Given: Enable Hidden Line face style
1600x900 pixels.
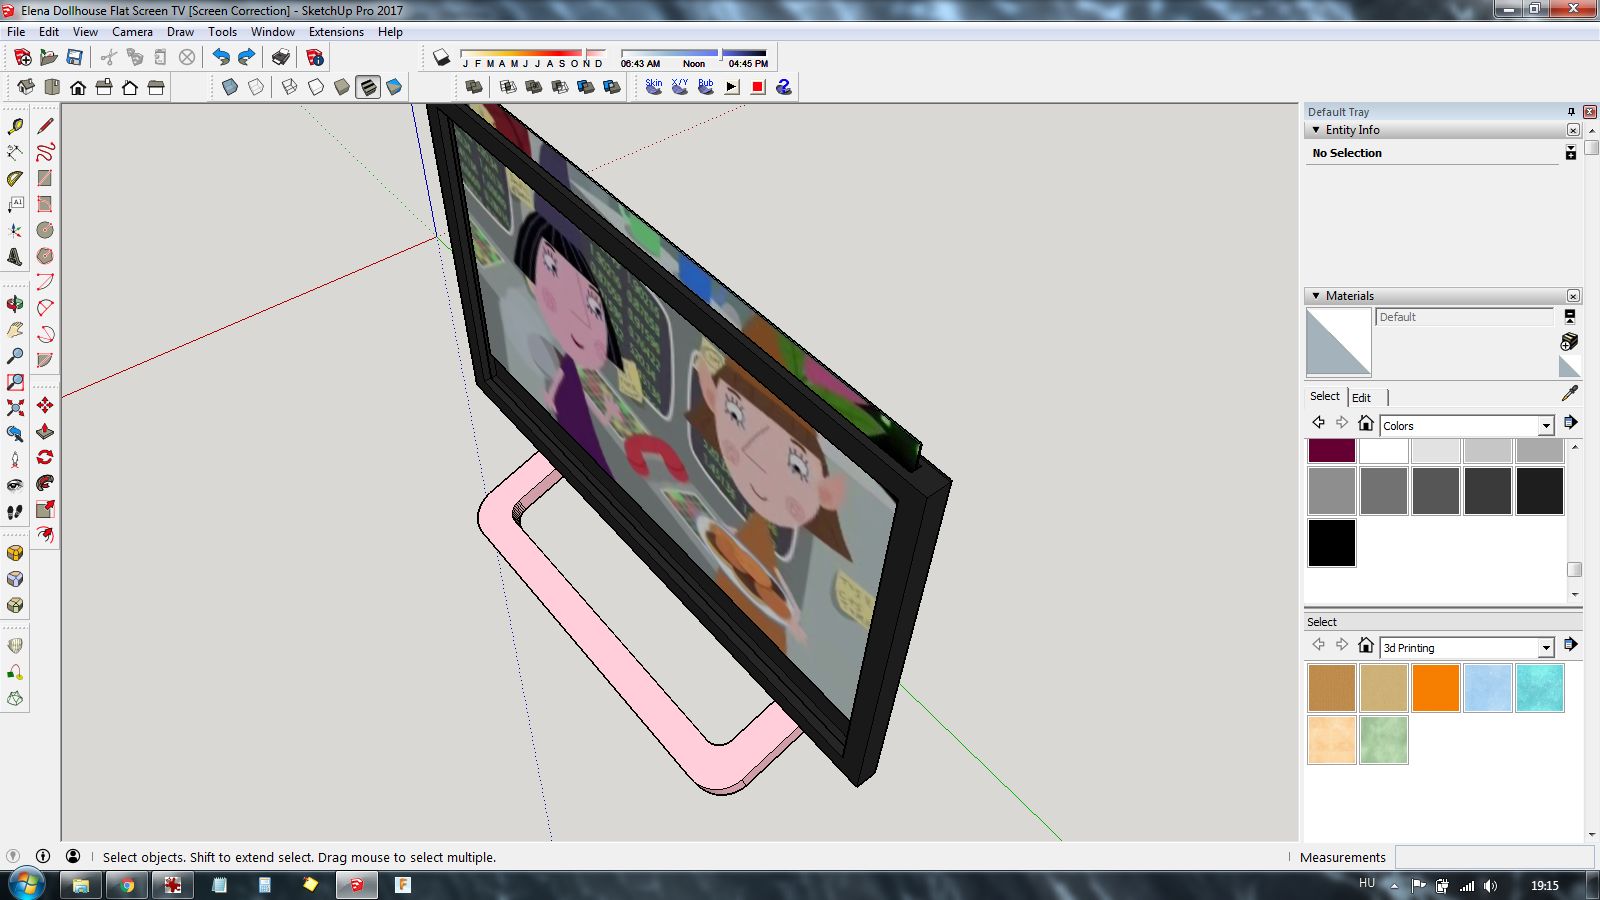Looking at the screenshot, I should tap(316, 87).
